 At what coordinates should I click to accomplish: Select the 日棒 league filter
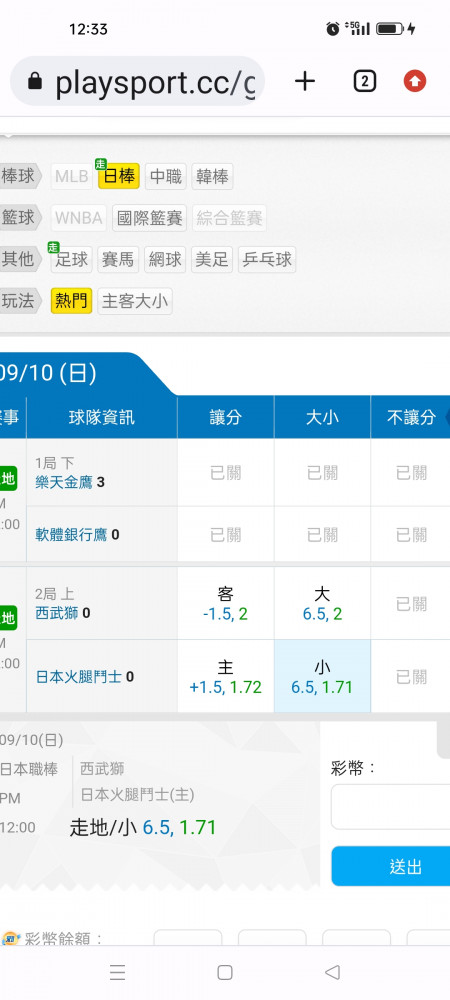pyautogui.click(x=119, y=177)
